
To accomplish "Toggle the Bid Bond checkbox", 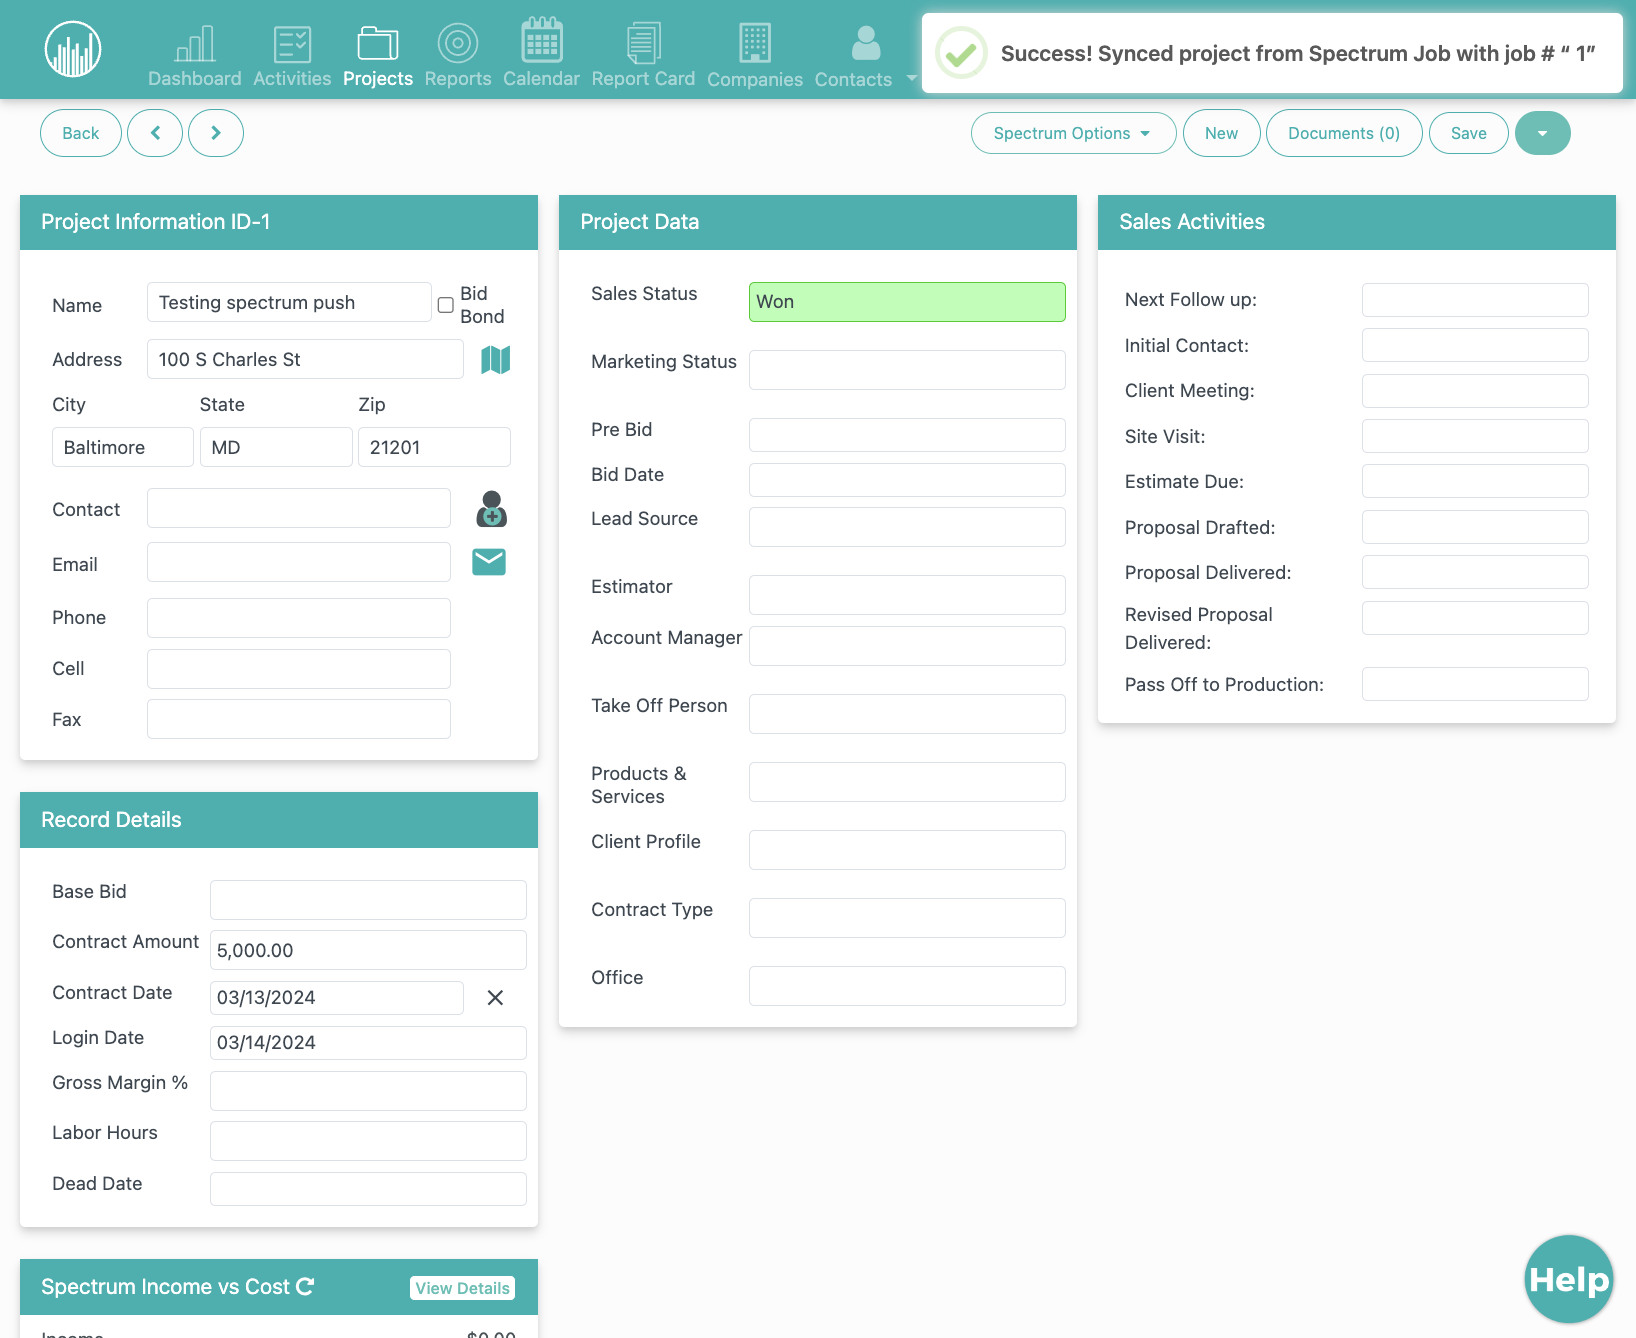I will pyautogui.click(x=446, y=305).
